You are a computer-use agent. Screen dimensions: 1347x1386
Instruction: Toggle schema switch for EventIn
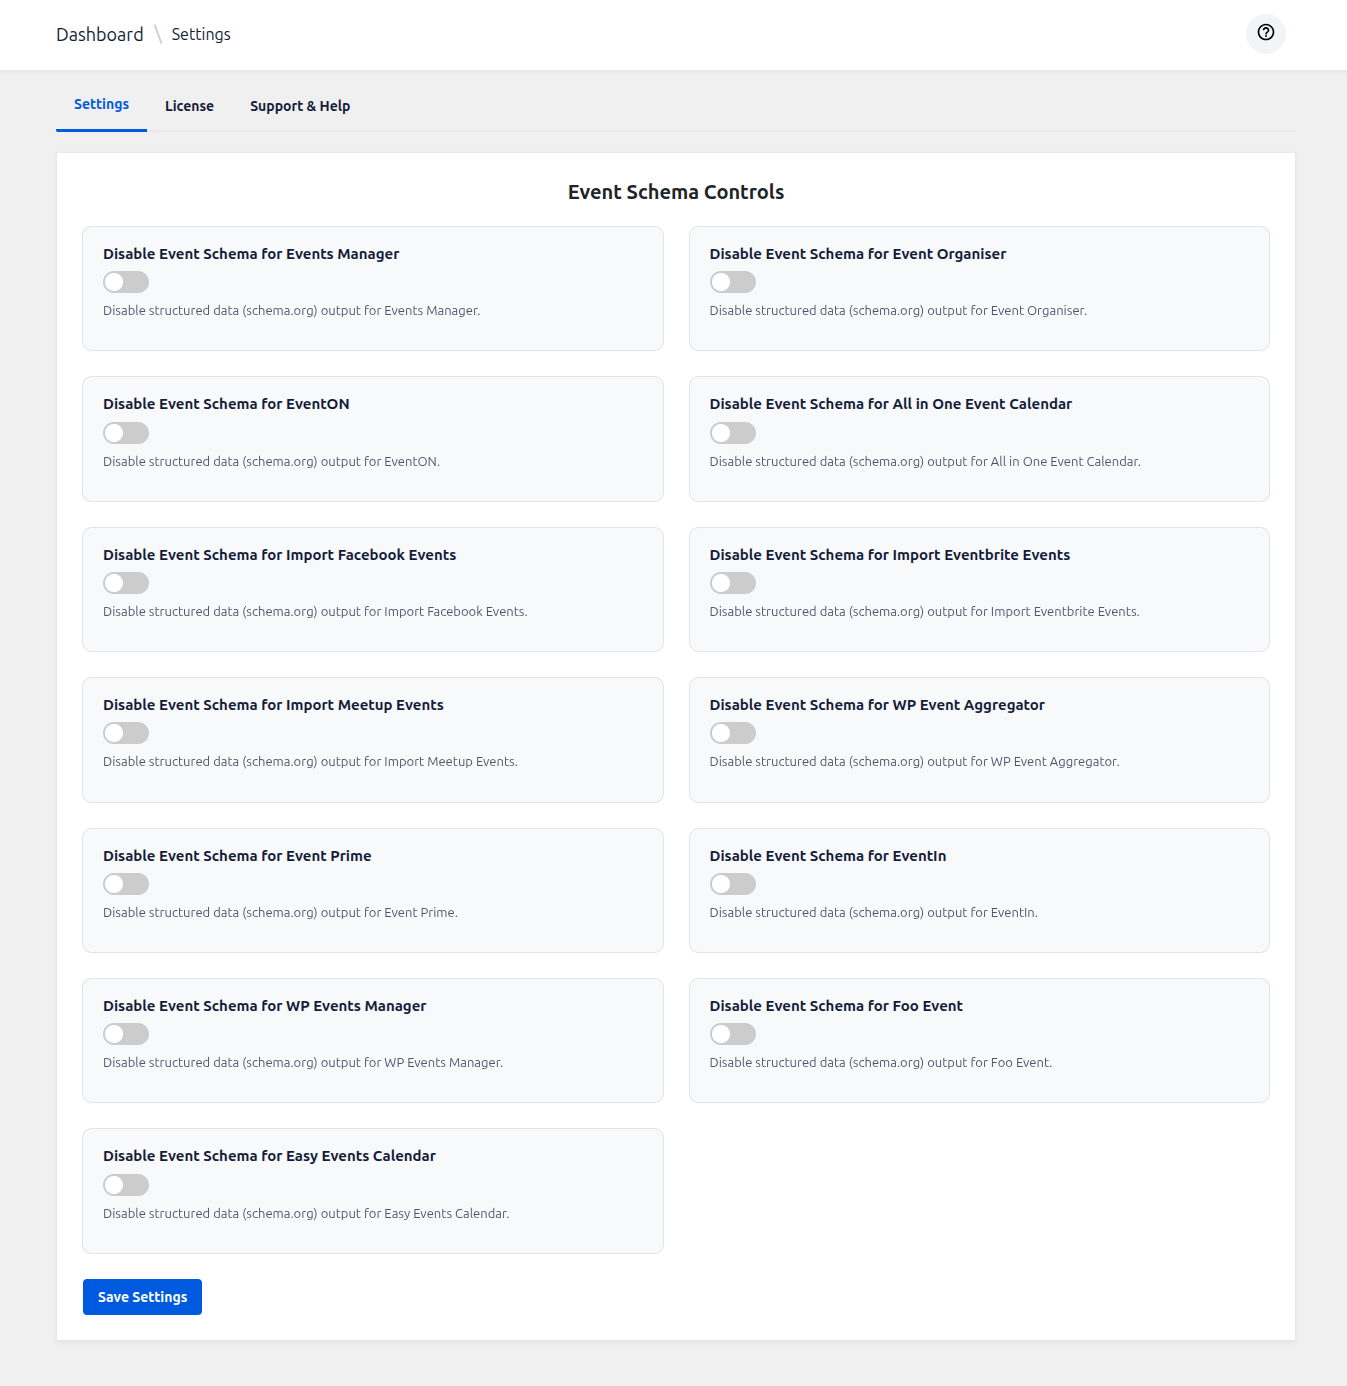(732, 884)
